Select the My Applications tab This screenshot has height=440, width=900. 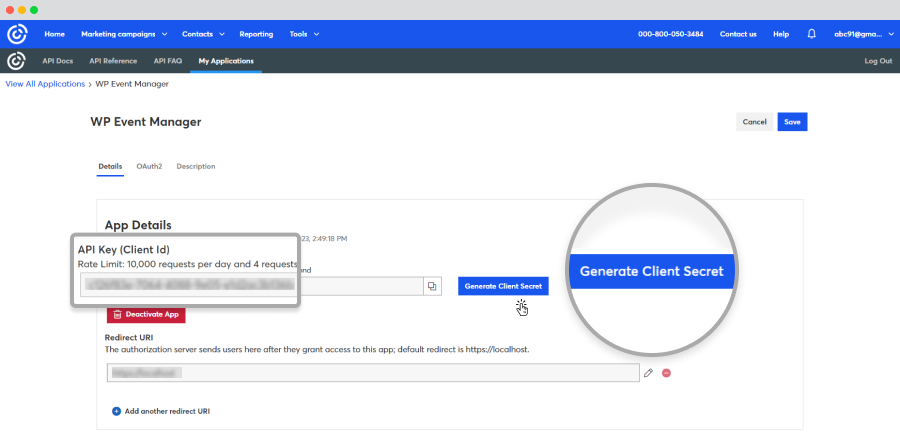coord(226,61)
